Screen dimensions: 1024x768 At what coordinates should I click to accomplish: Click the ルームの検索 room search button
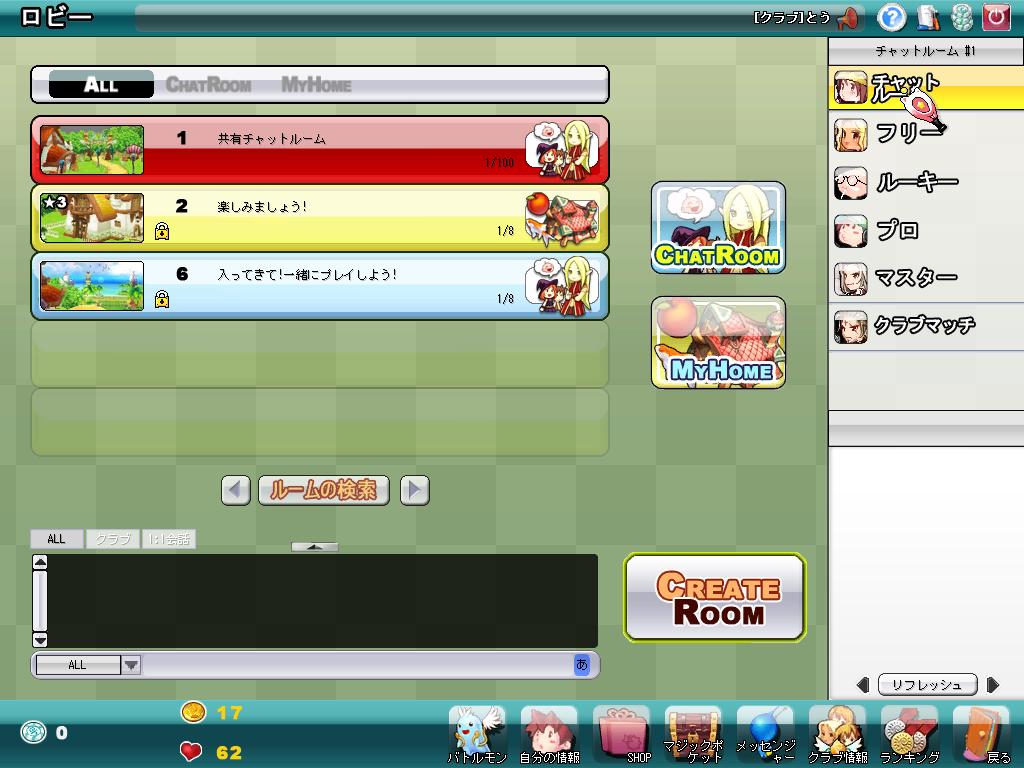coord(323,490)
